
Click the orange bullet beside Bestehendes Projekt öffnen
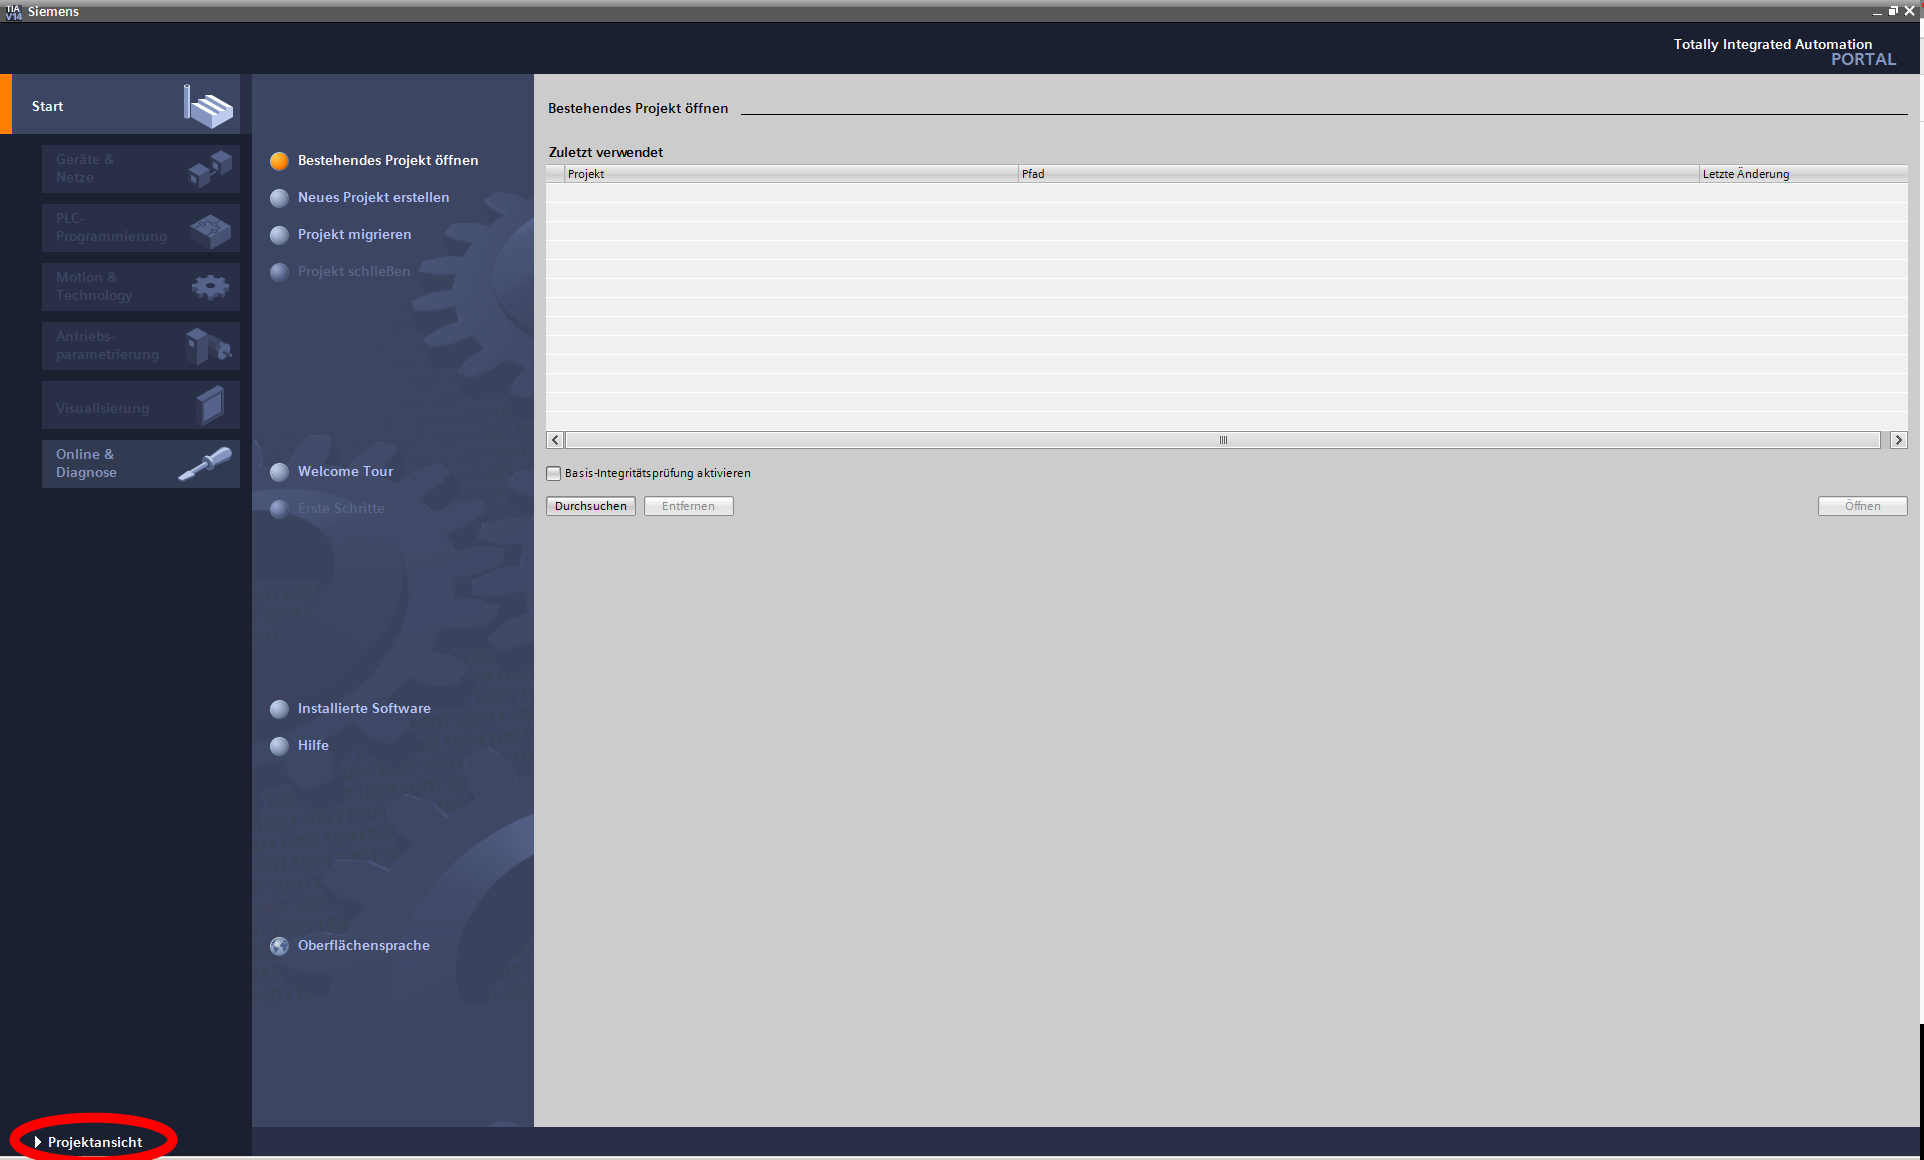[280, 161]
